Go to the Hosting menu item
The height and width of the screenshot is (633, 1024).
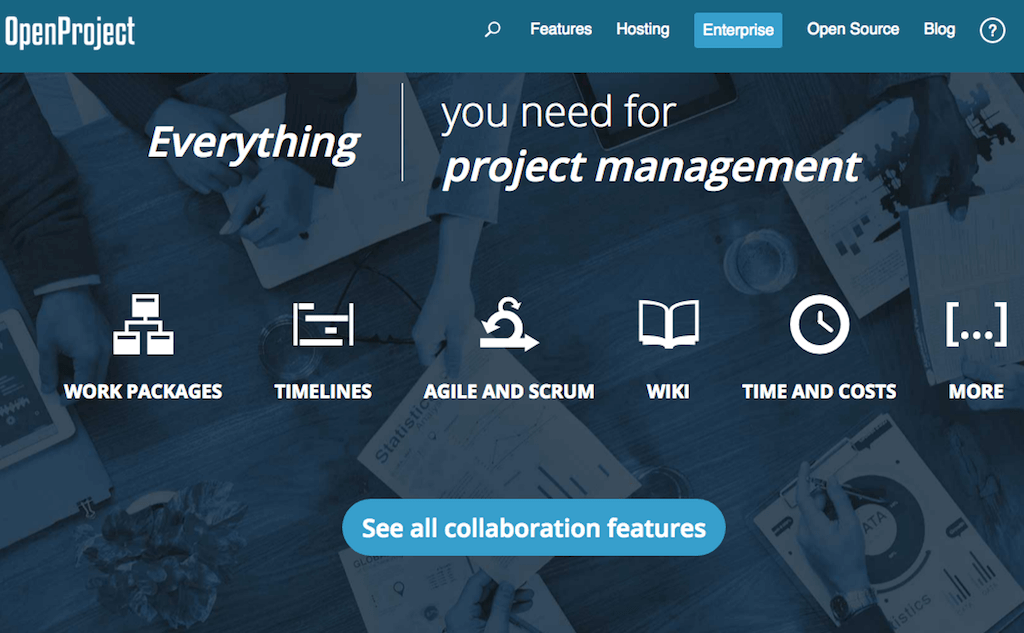[x=642, y=30]
